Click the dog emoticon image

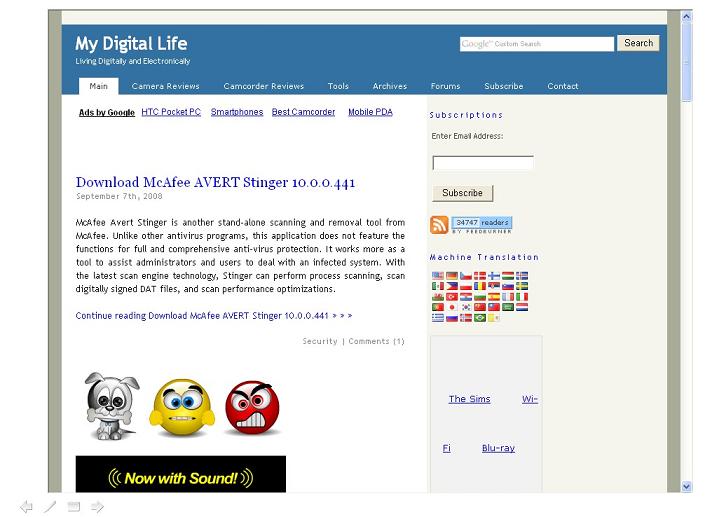point(110,406)
